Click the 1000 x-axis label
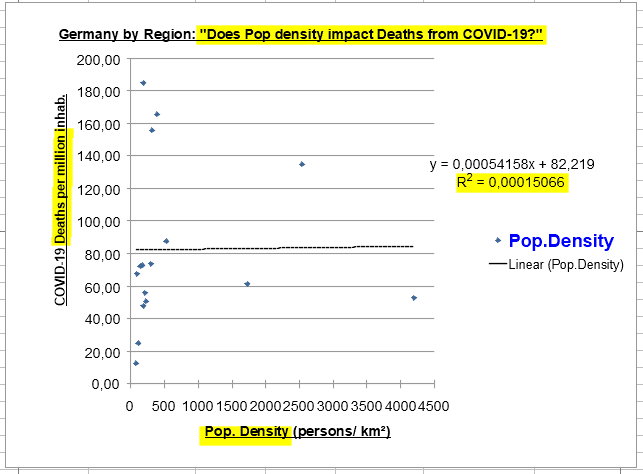643x474 pixels. coord(198,406)
